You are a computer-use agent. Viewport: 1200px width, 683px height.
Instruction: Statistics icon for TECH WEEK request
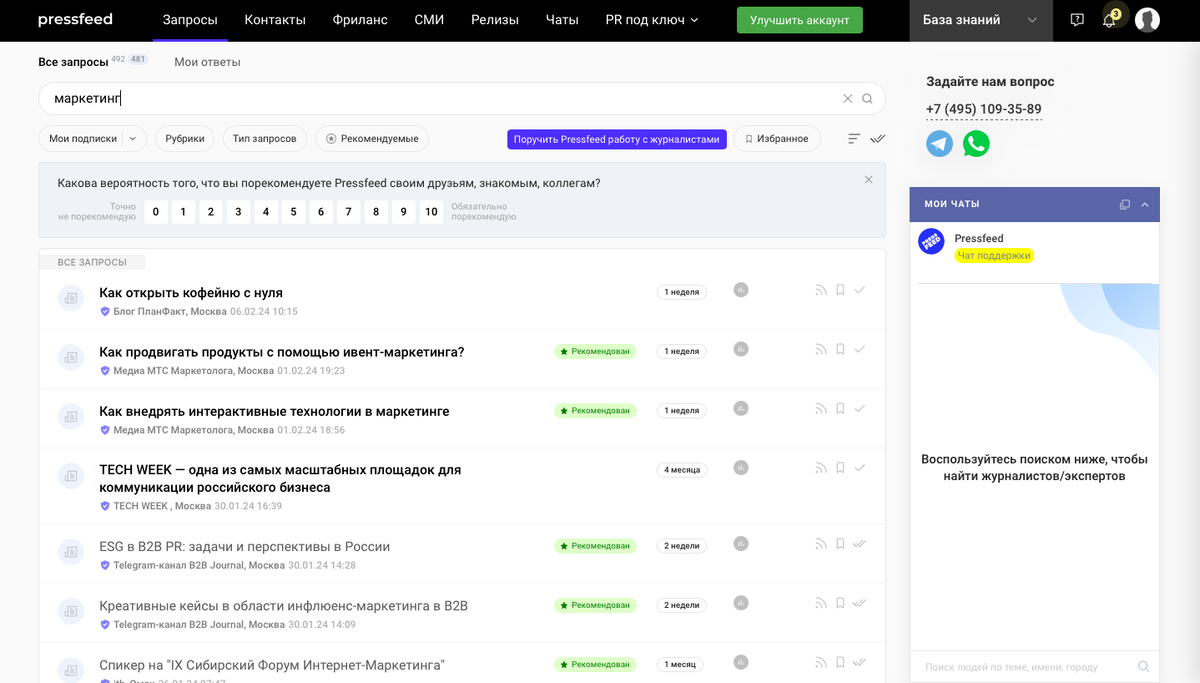pos(741,467)
